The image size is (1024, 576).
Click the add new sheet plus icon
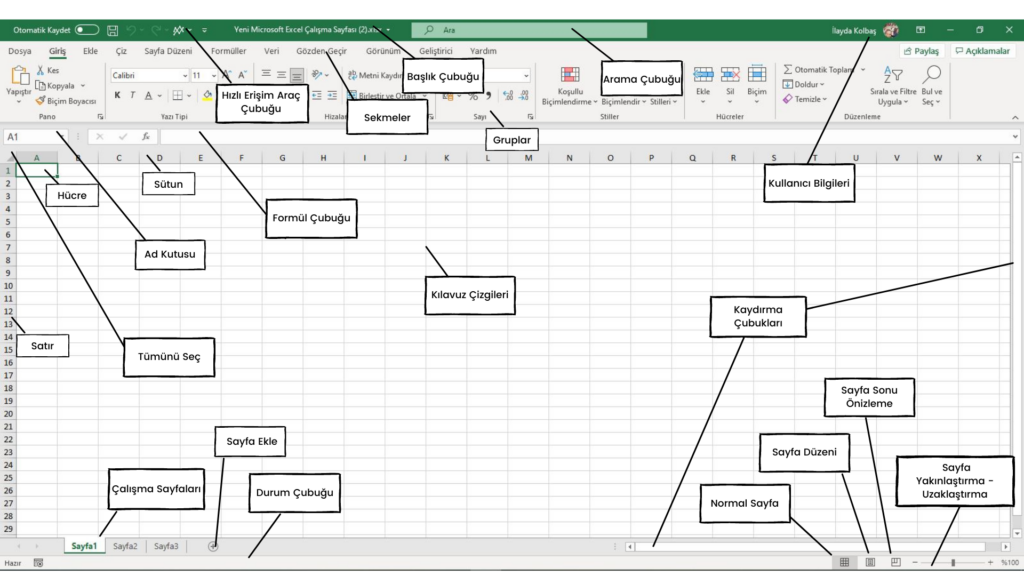click(213, 547)
